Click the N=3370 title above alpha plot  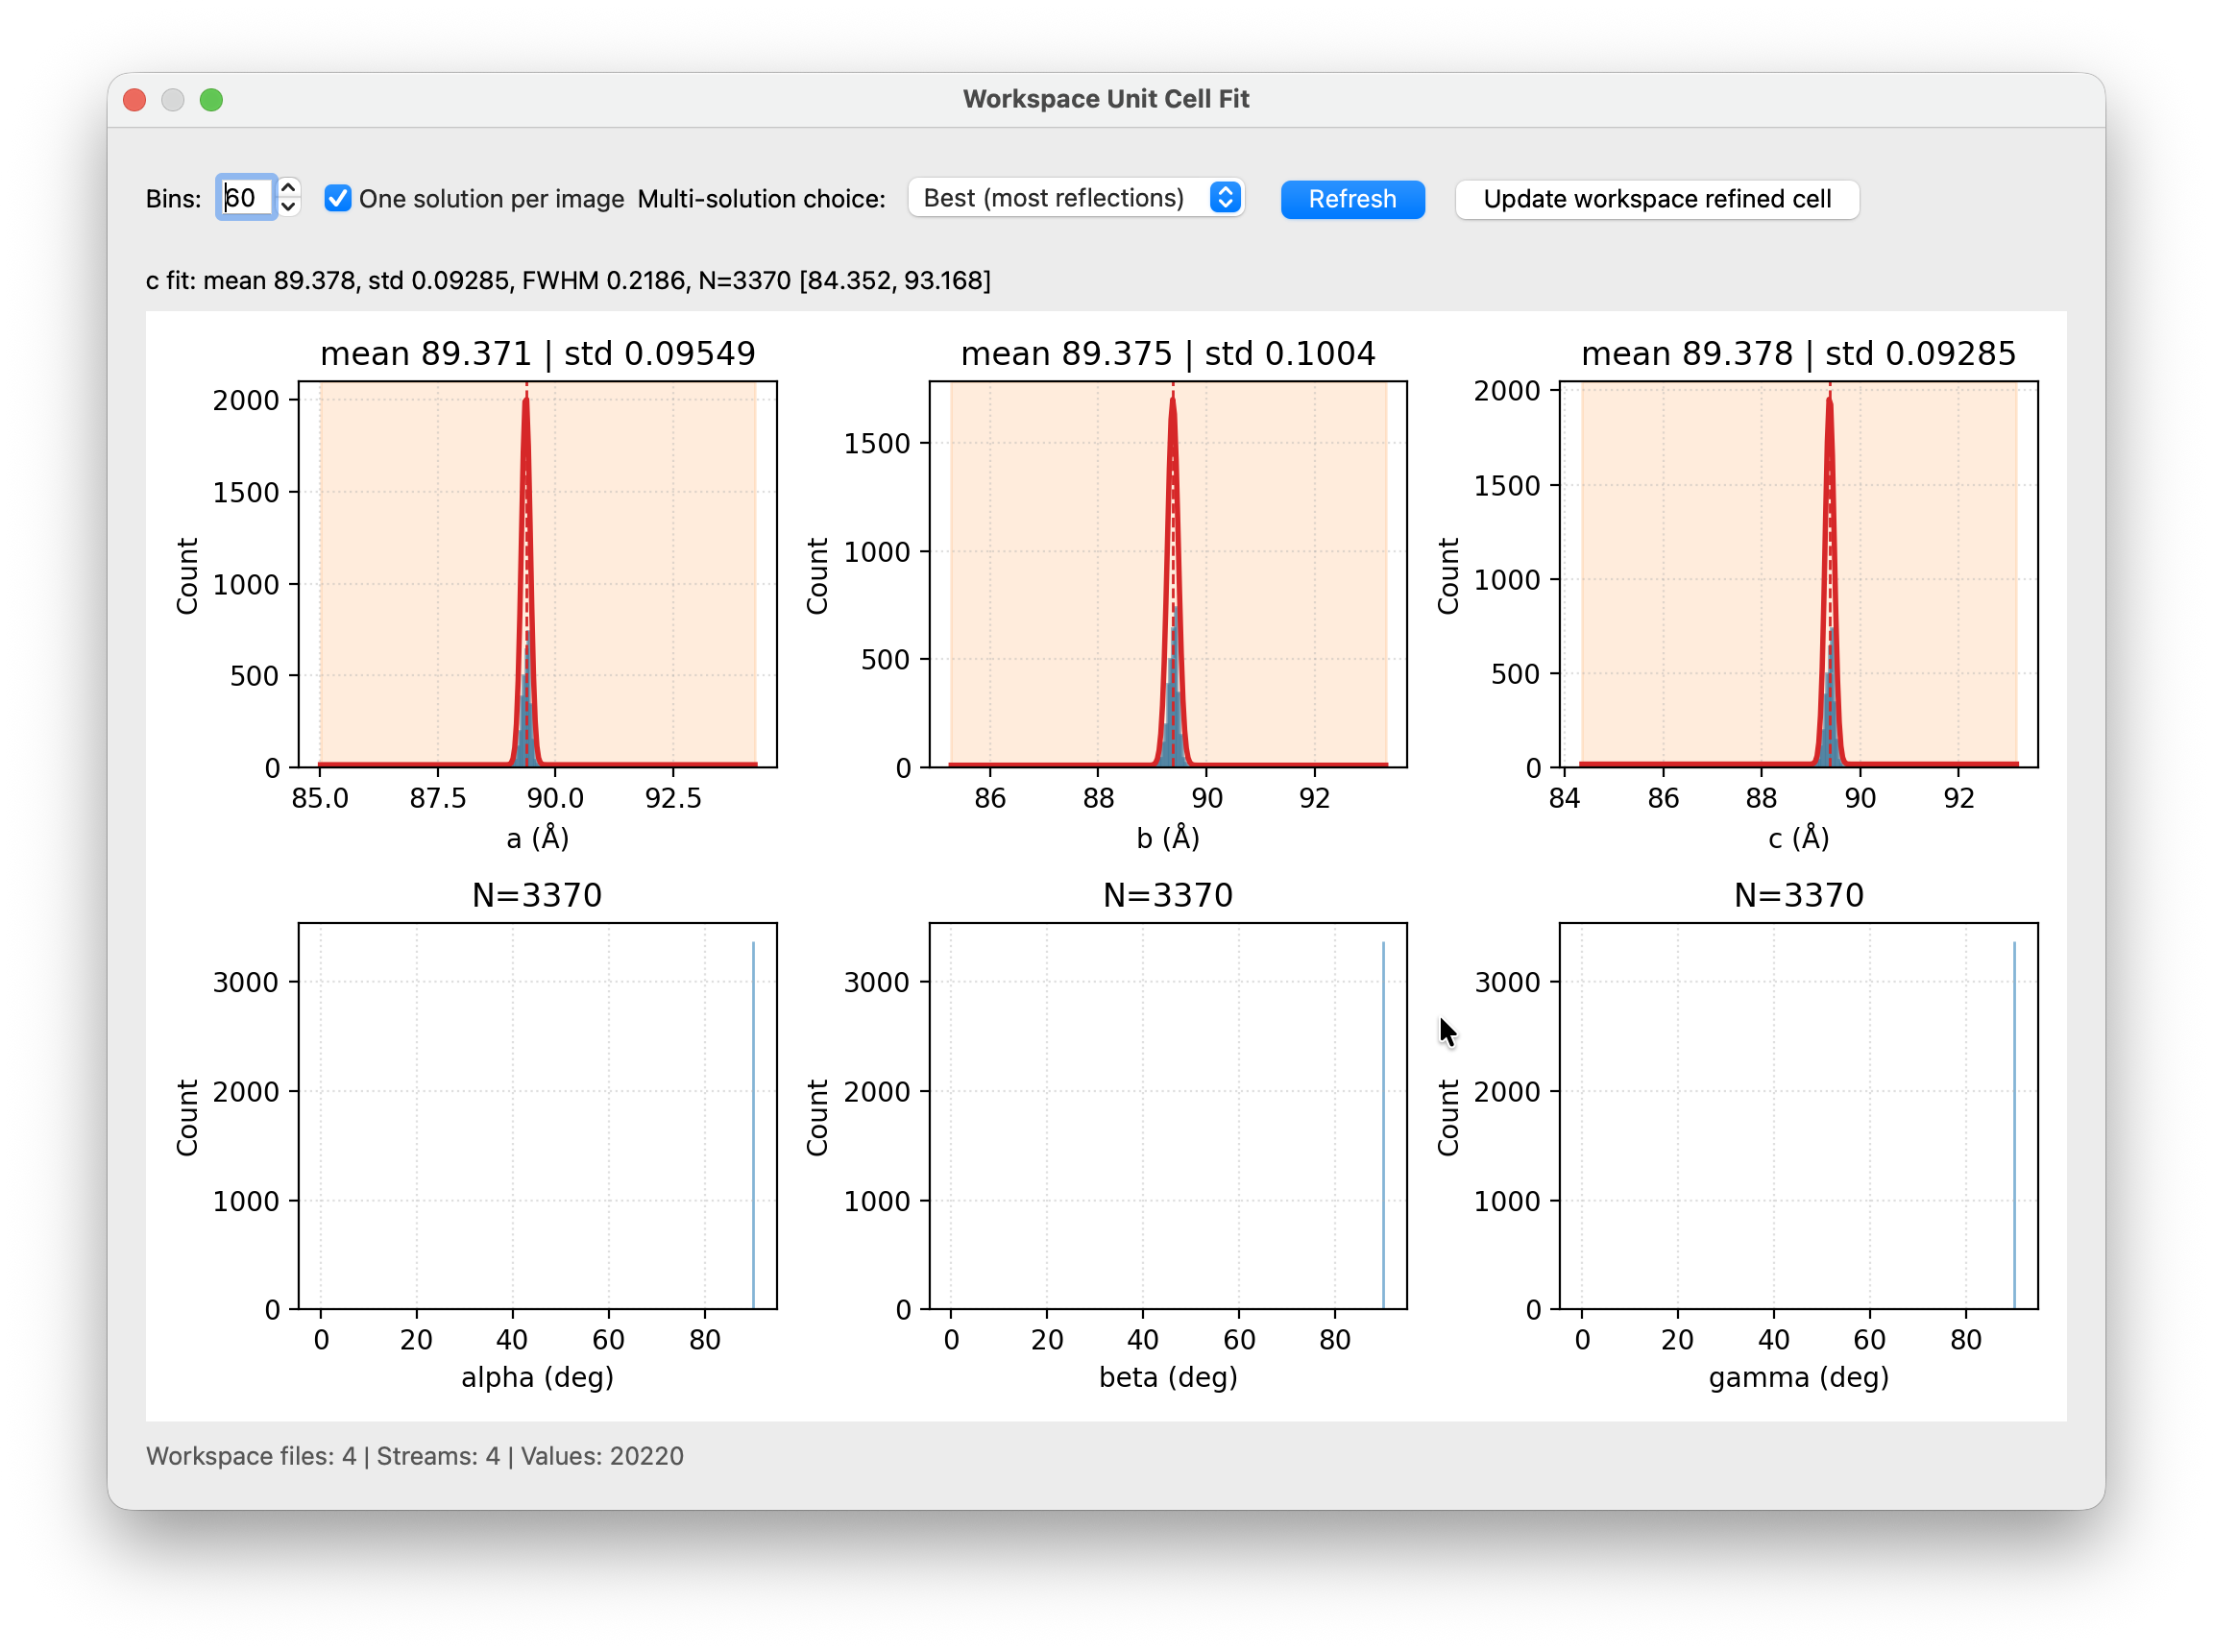(537, 895)
